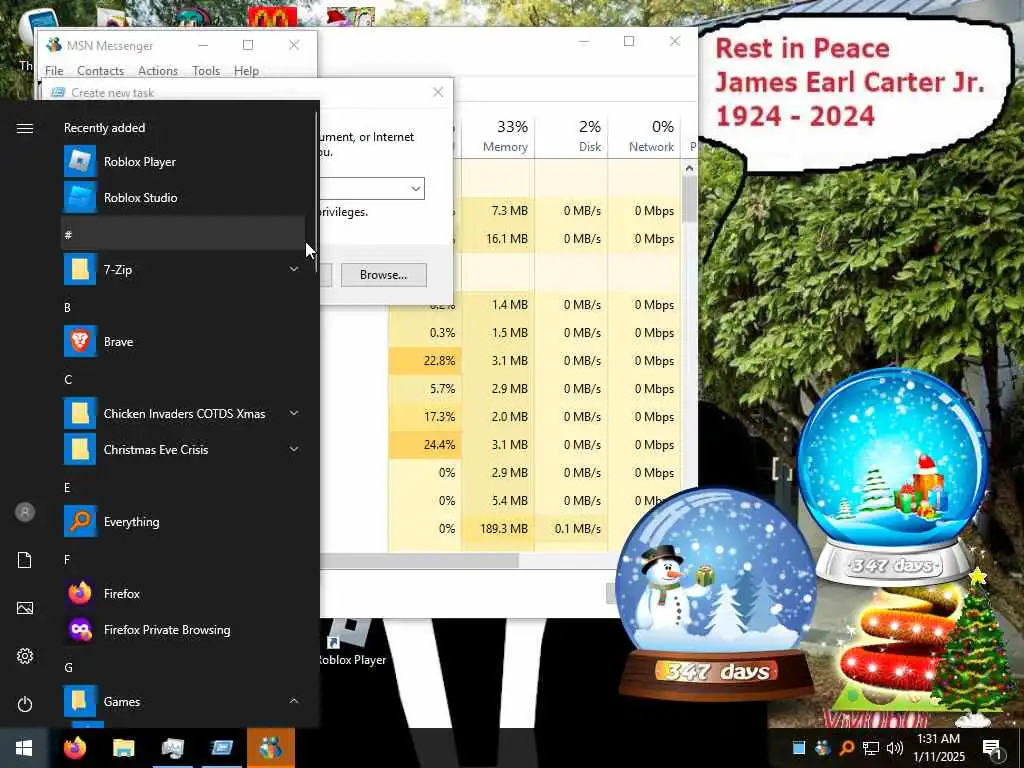Open the Tools menu in MSN Messenger
This screenshot has height=768, width=1024.
206,71
